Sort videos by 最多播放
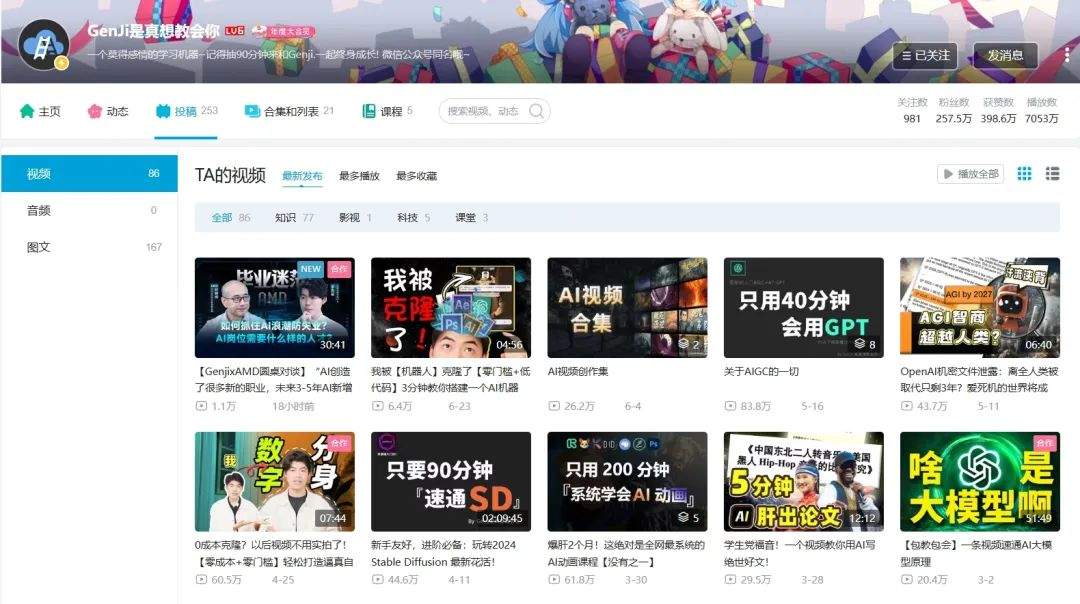Viewport: 1080px width, 604px height. [359, 176]
